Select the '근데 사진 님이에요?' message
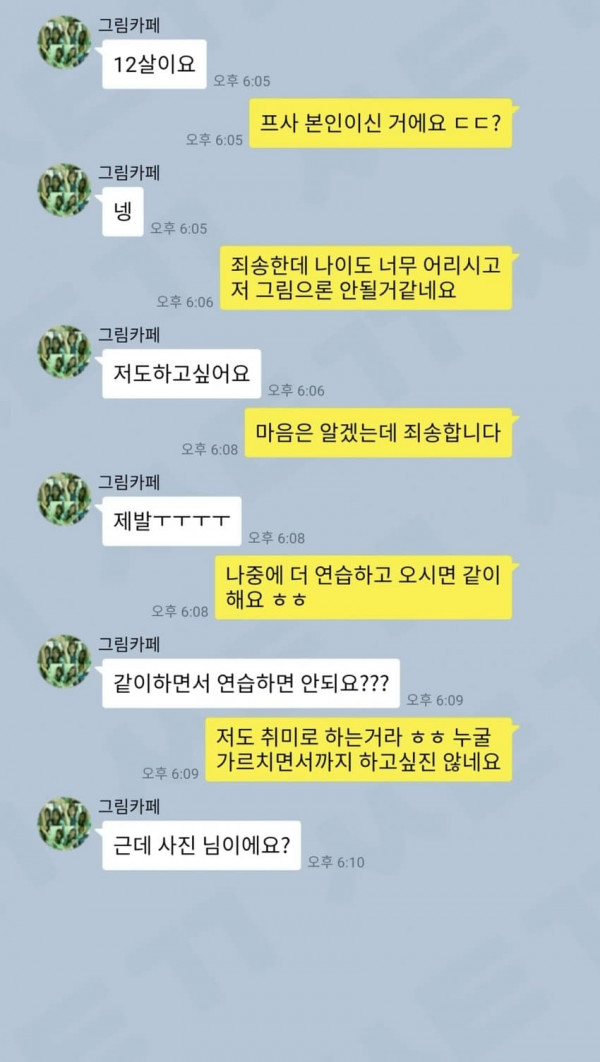Screen dimensions: 600x1062 tap(201, 845)
